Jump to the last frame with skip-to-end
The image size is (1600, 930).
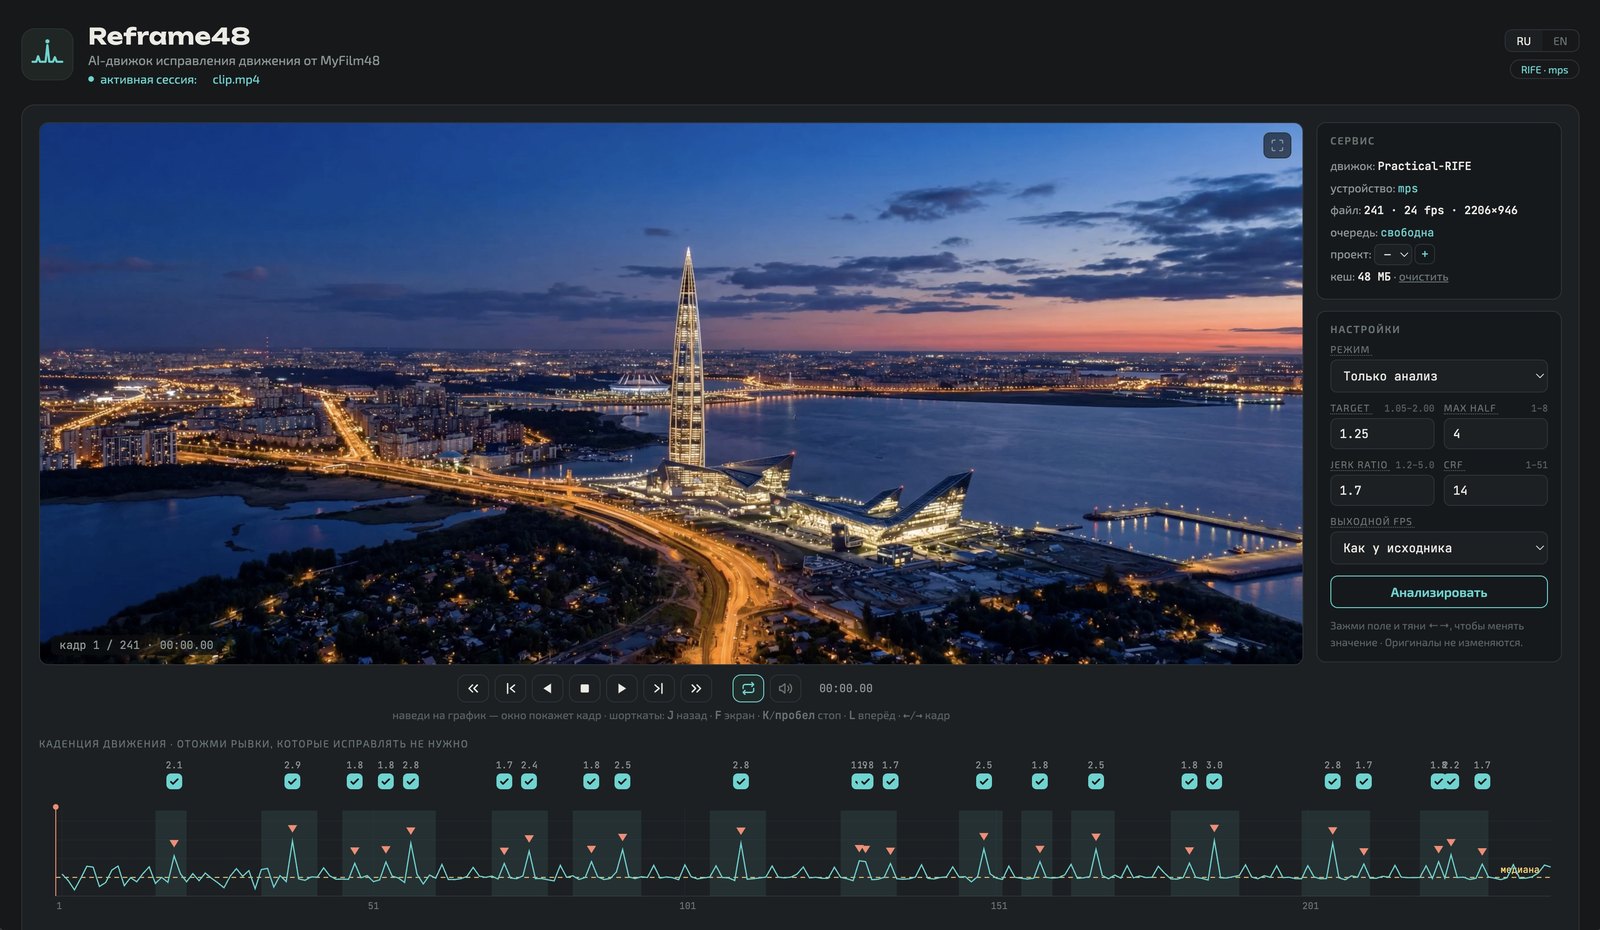(x=658, y=688)
